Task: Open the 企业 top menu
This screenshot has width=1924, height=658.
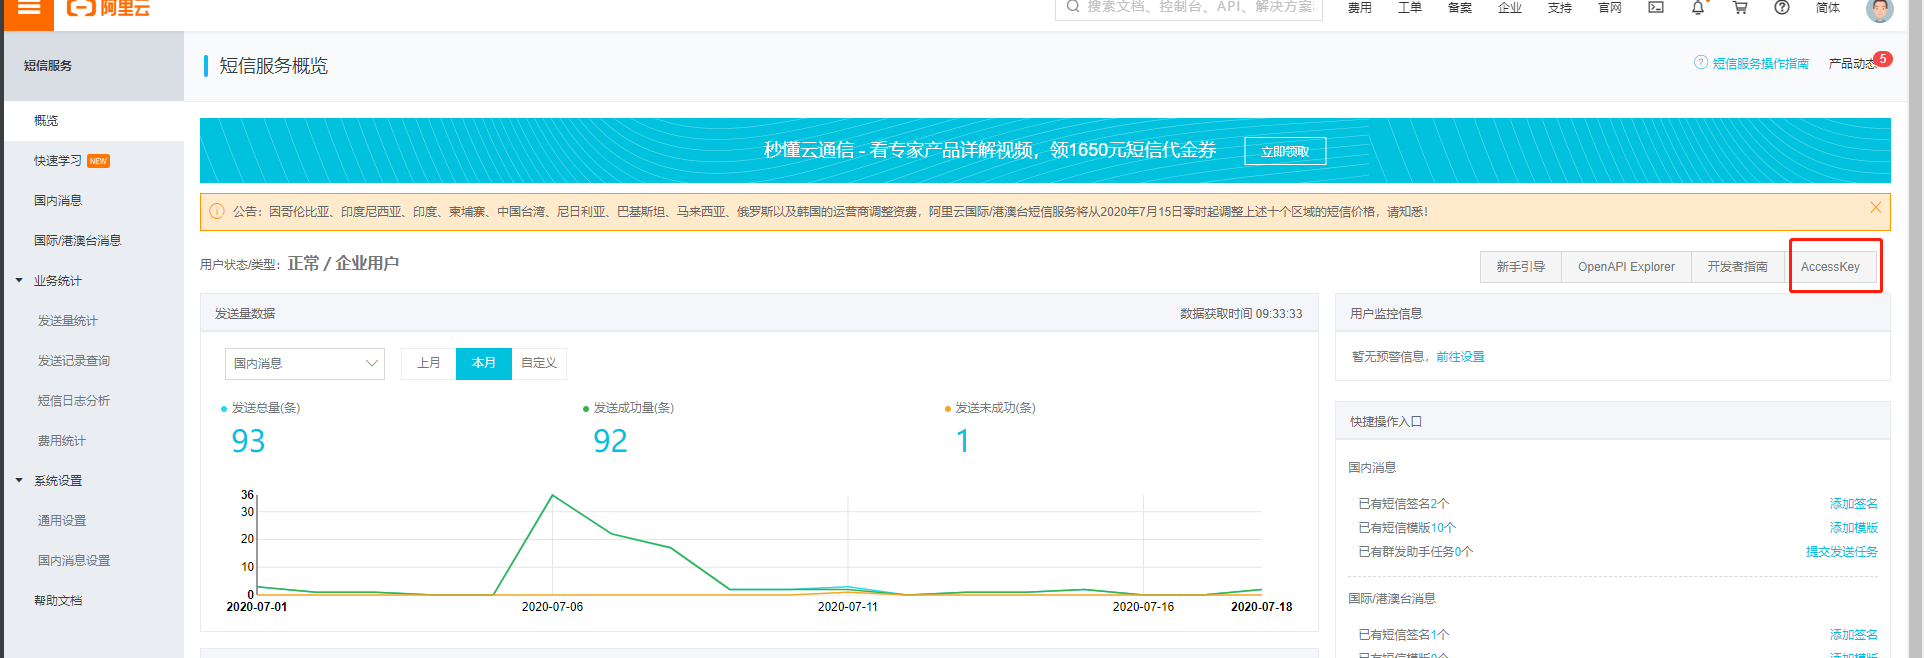Action: 1510,7
